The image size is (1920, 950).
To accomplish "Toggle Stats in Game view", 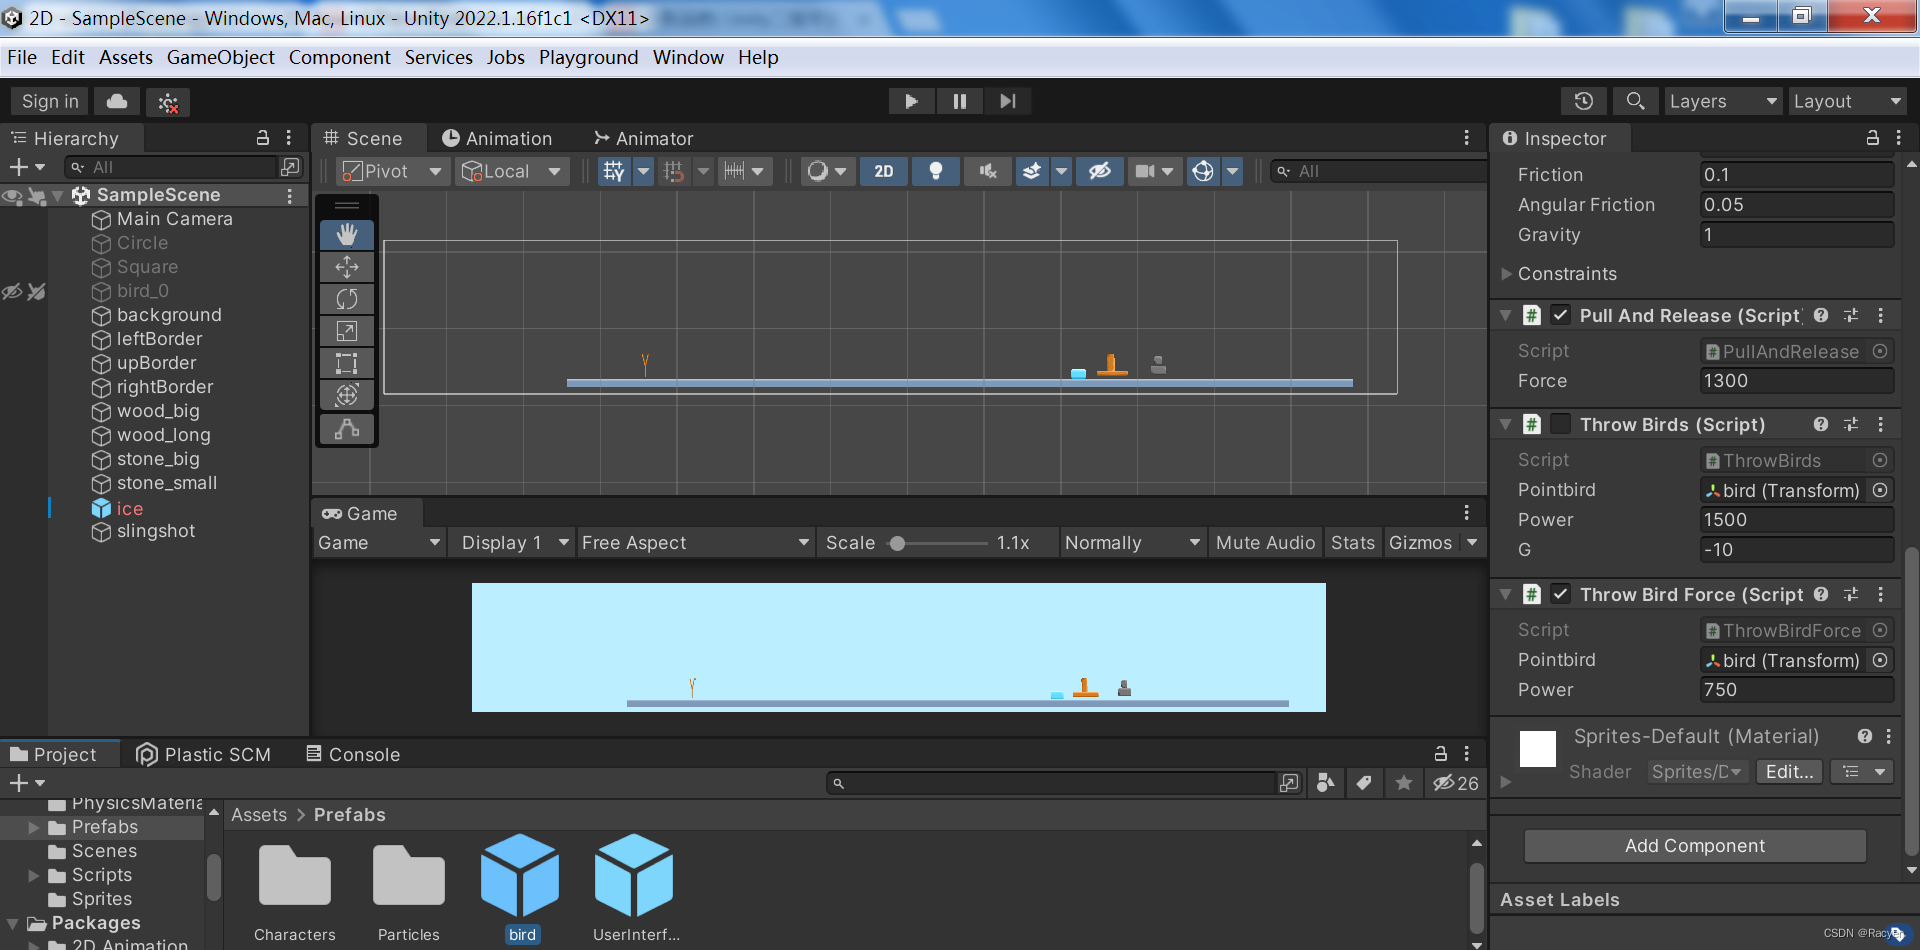I will point(1353,542).
